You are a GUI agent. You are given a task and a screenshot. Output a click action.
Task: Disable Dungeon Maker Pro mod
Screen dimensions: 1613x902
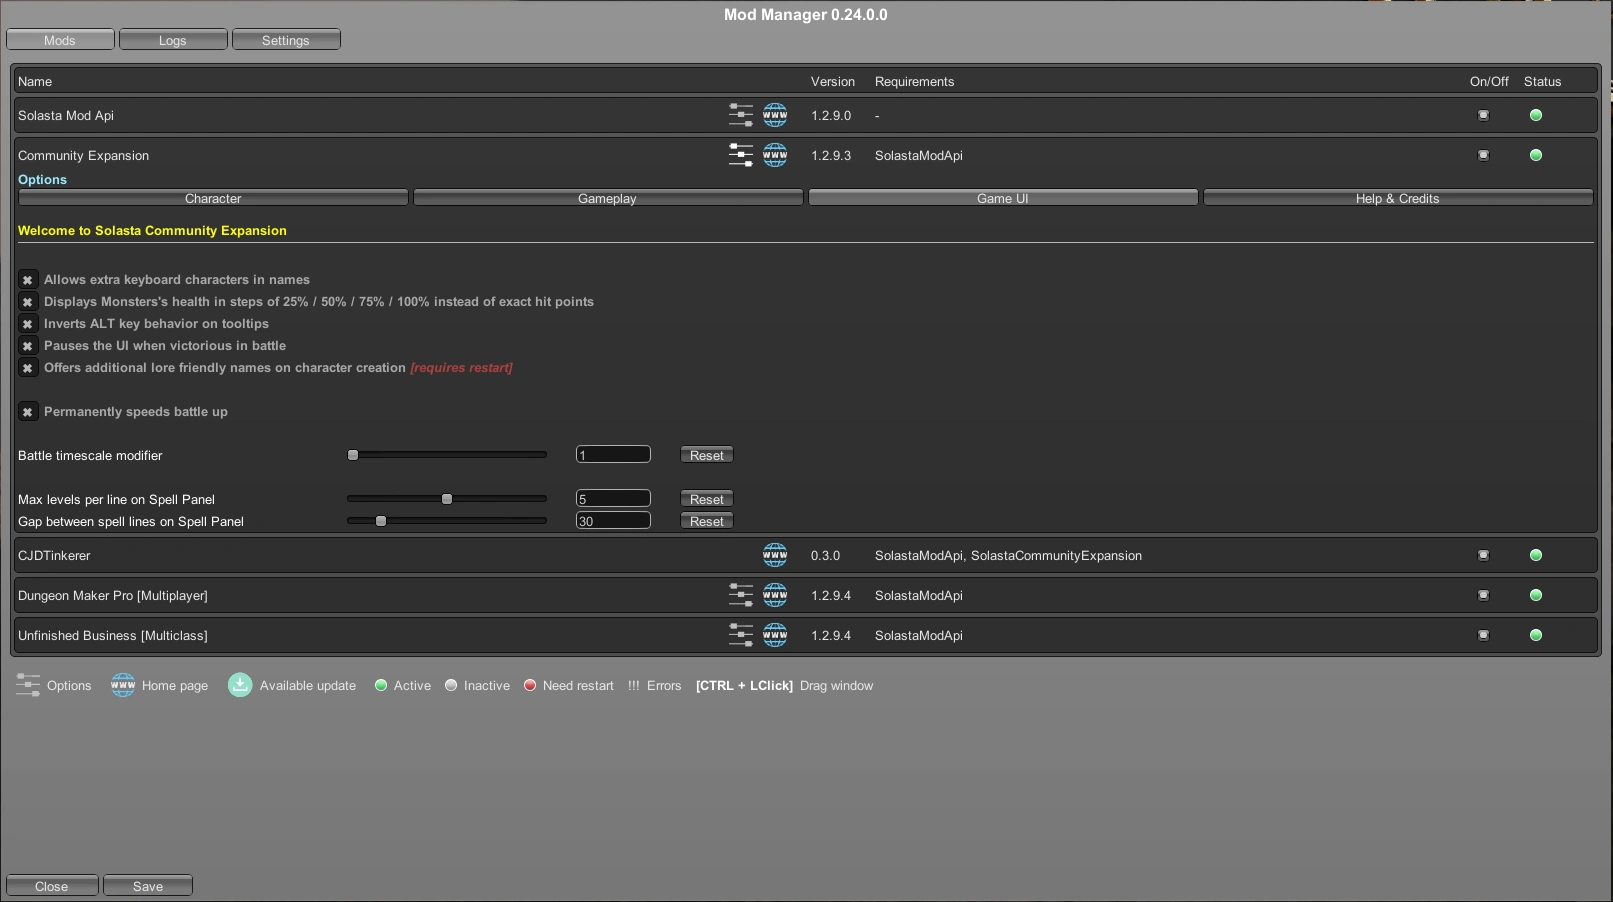click(x=1483, y=595)
